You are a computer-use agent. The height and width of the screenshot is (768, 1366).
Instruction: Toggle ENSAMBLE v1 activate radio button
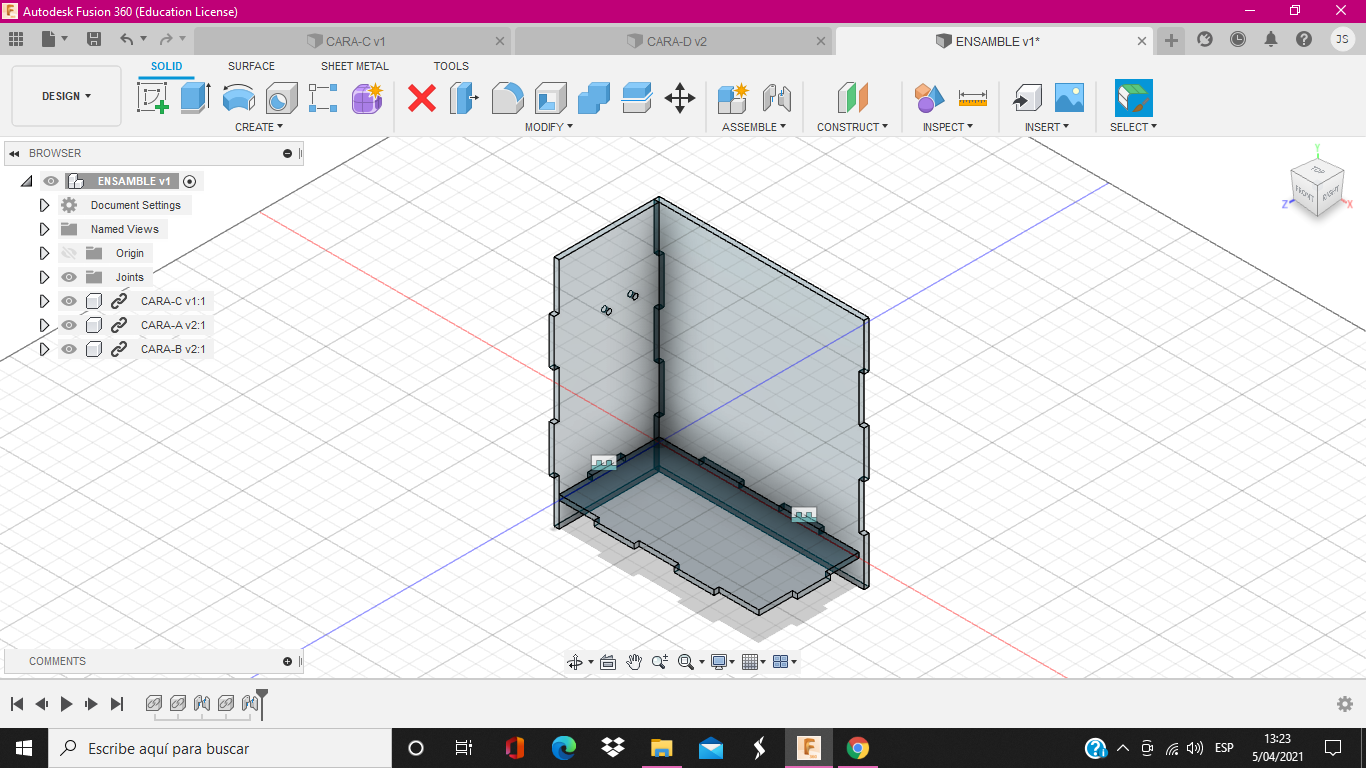pos(190,181)
